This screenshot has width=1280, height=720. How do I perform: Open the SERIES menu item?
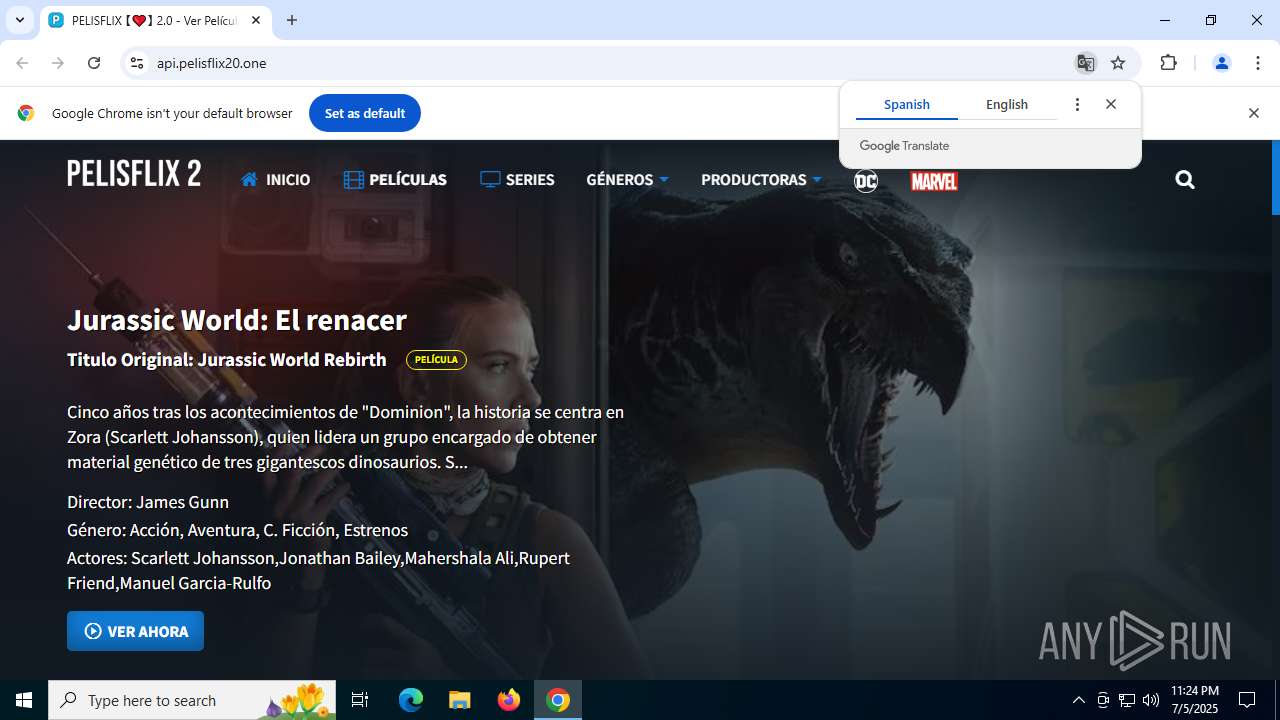[517, 180]
